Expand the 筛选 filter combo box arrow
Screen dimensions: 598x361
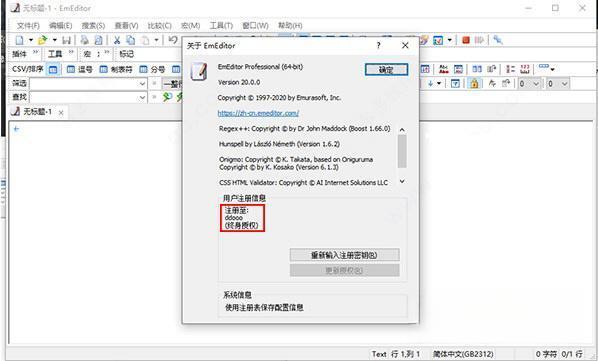point(142,83)
